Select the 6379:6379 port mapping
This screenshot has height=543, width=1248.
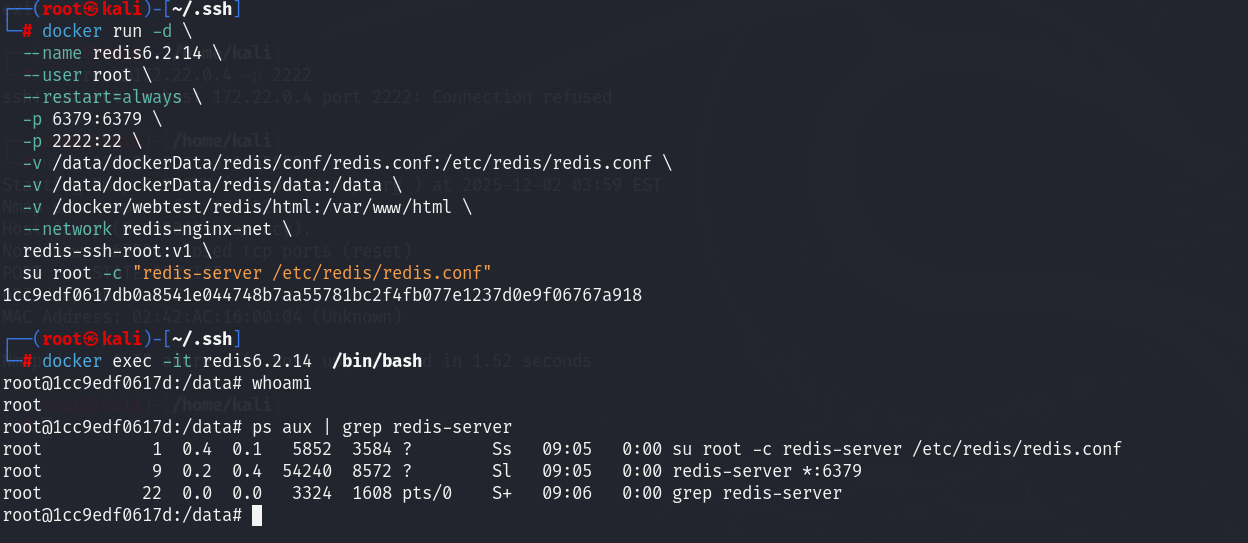96,119
